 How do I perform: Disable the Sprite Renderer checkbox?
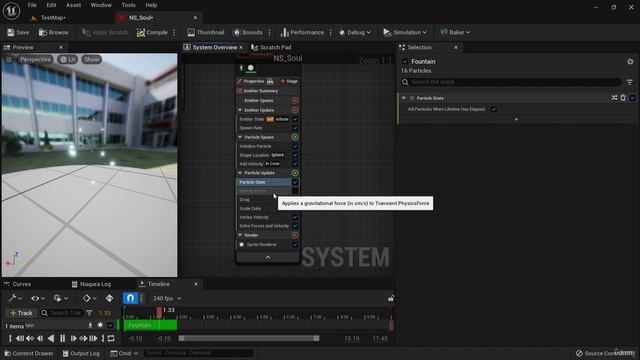(x=295, y=244)
